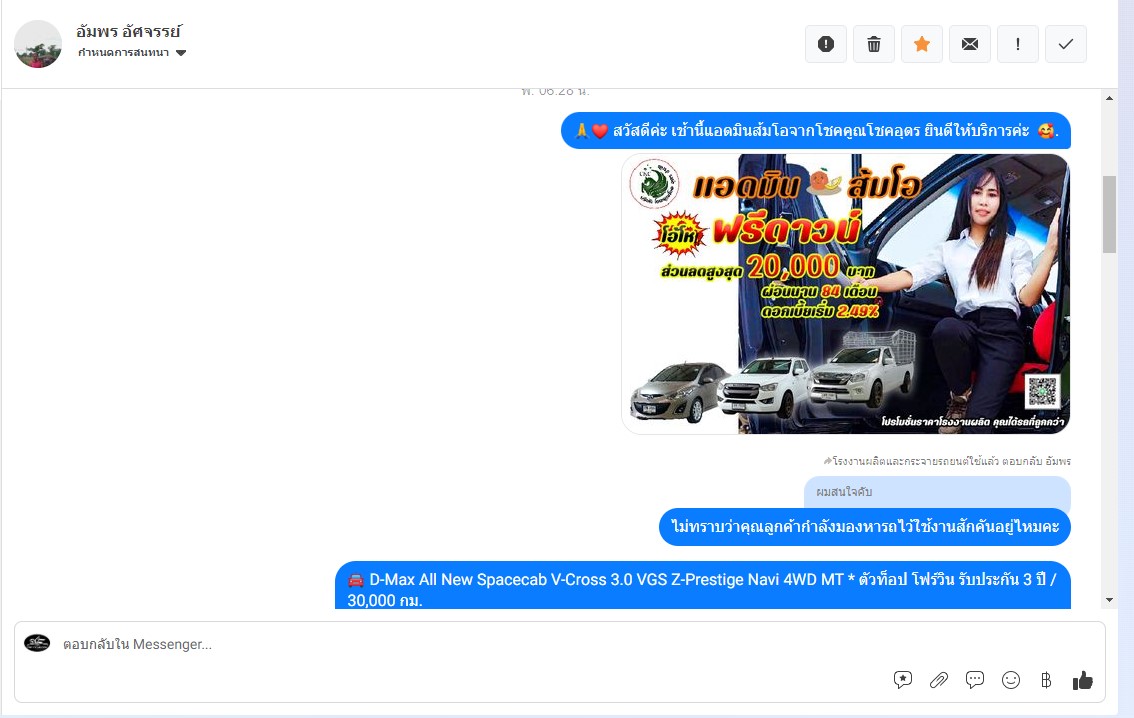Click the Baht payment request icon
Viewport: 1134px width, 718px height.
1046,680
